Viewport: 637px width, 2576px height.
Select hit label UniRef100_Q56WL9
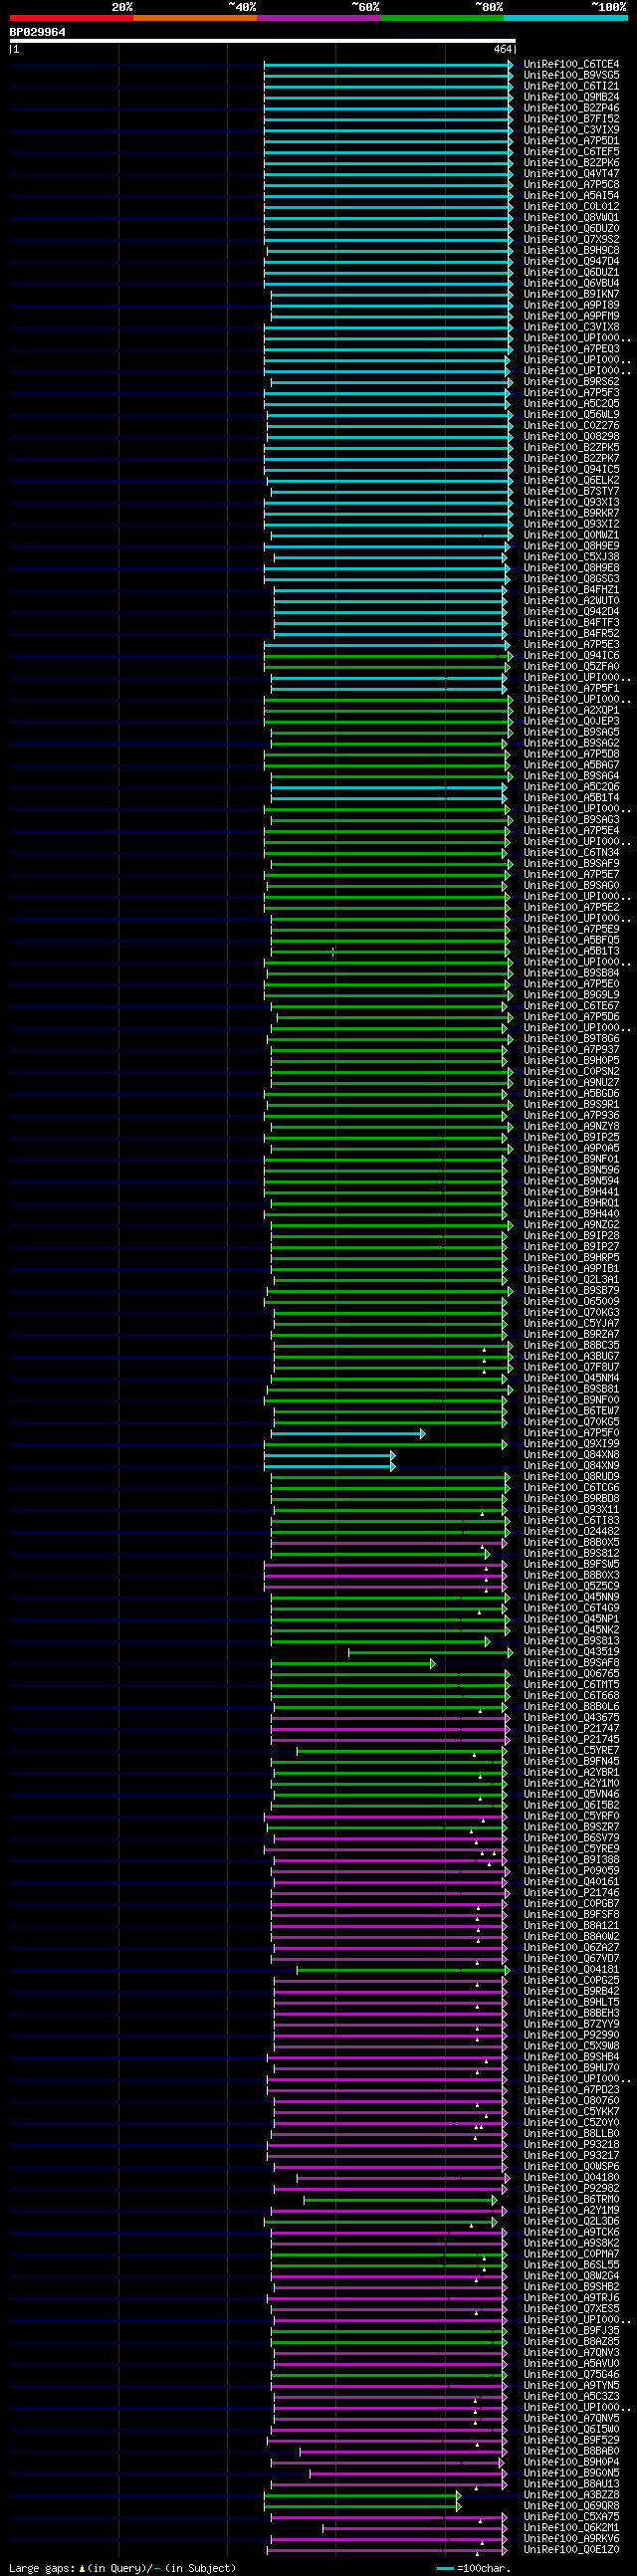pos(571,415)
